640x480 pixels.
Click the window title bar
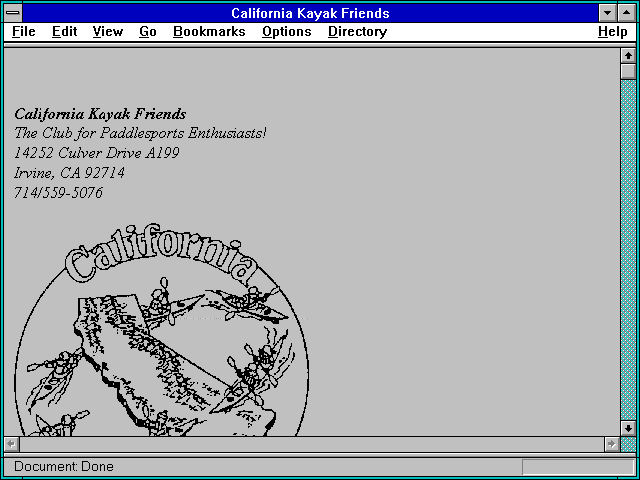310,13
